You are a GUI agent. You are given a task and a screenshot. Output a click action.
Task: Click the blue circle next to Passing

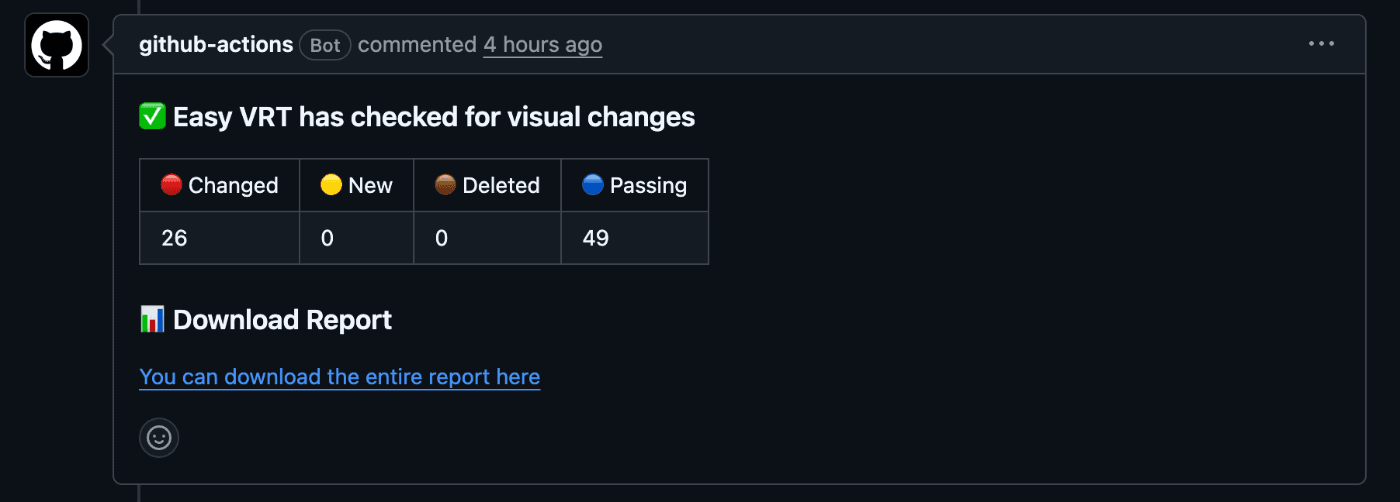[593, 185]
